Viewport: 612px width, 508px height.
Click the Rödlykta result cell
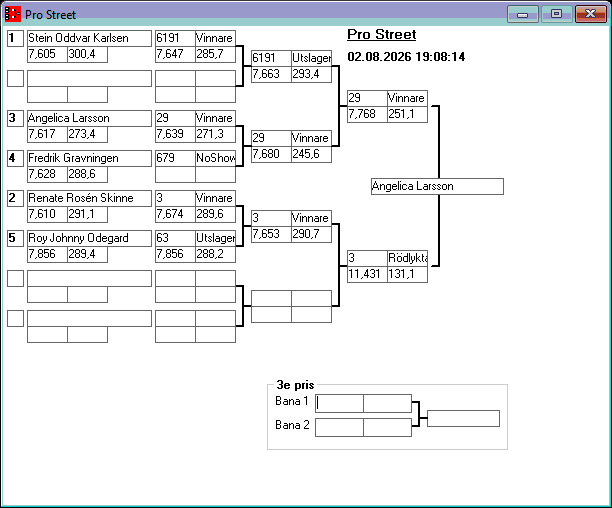click(407, 258)
